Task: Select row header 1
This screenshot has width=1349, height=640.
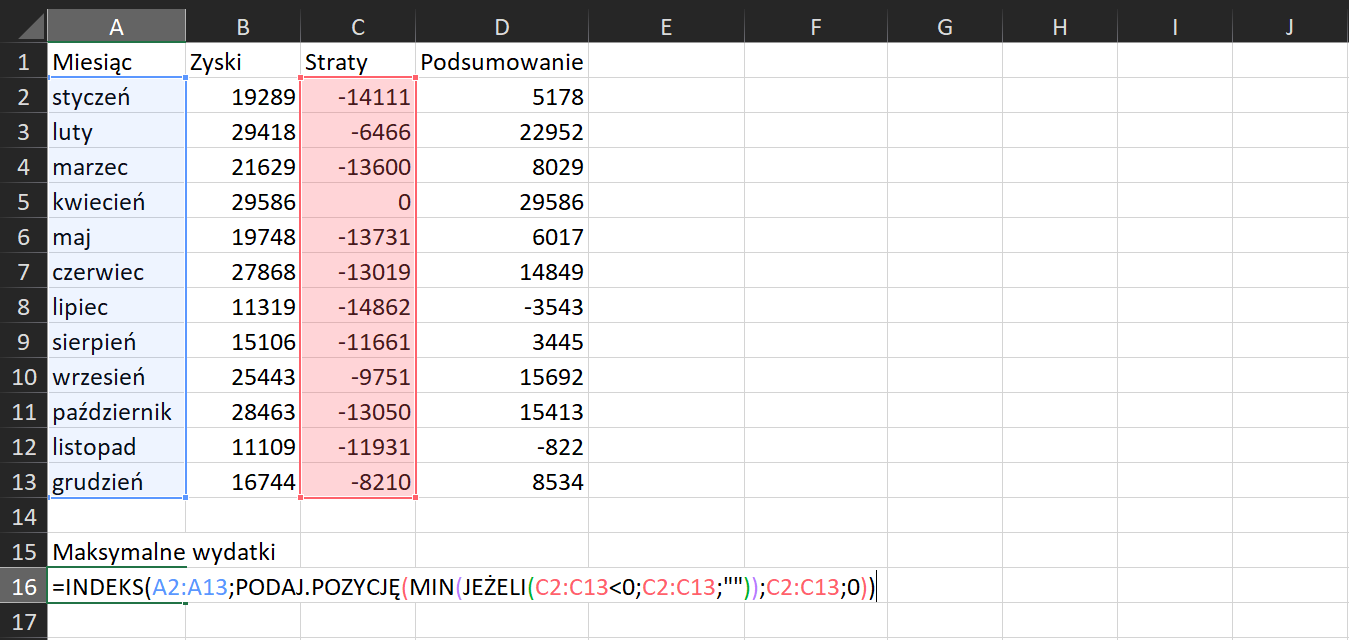Action: pyautogui.click(x=23, y=61)
